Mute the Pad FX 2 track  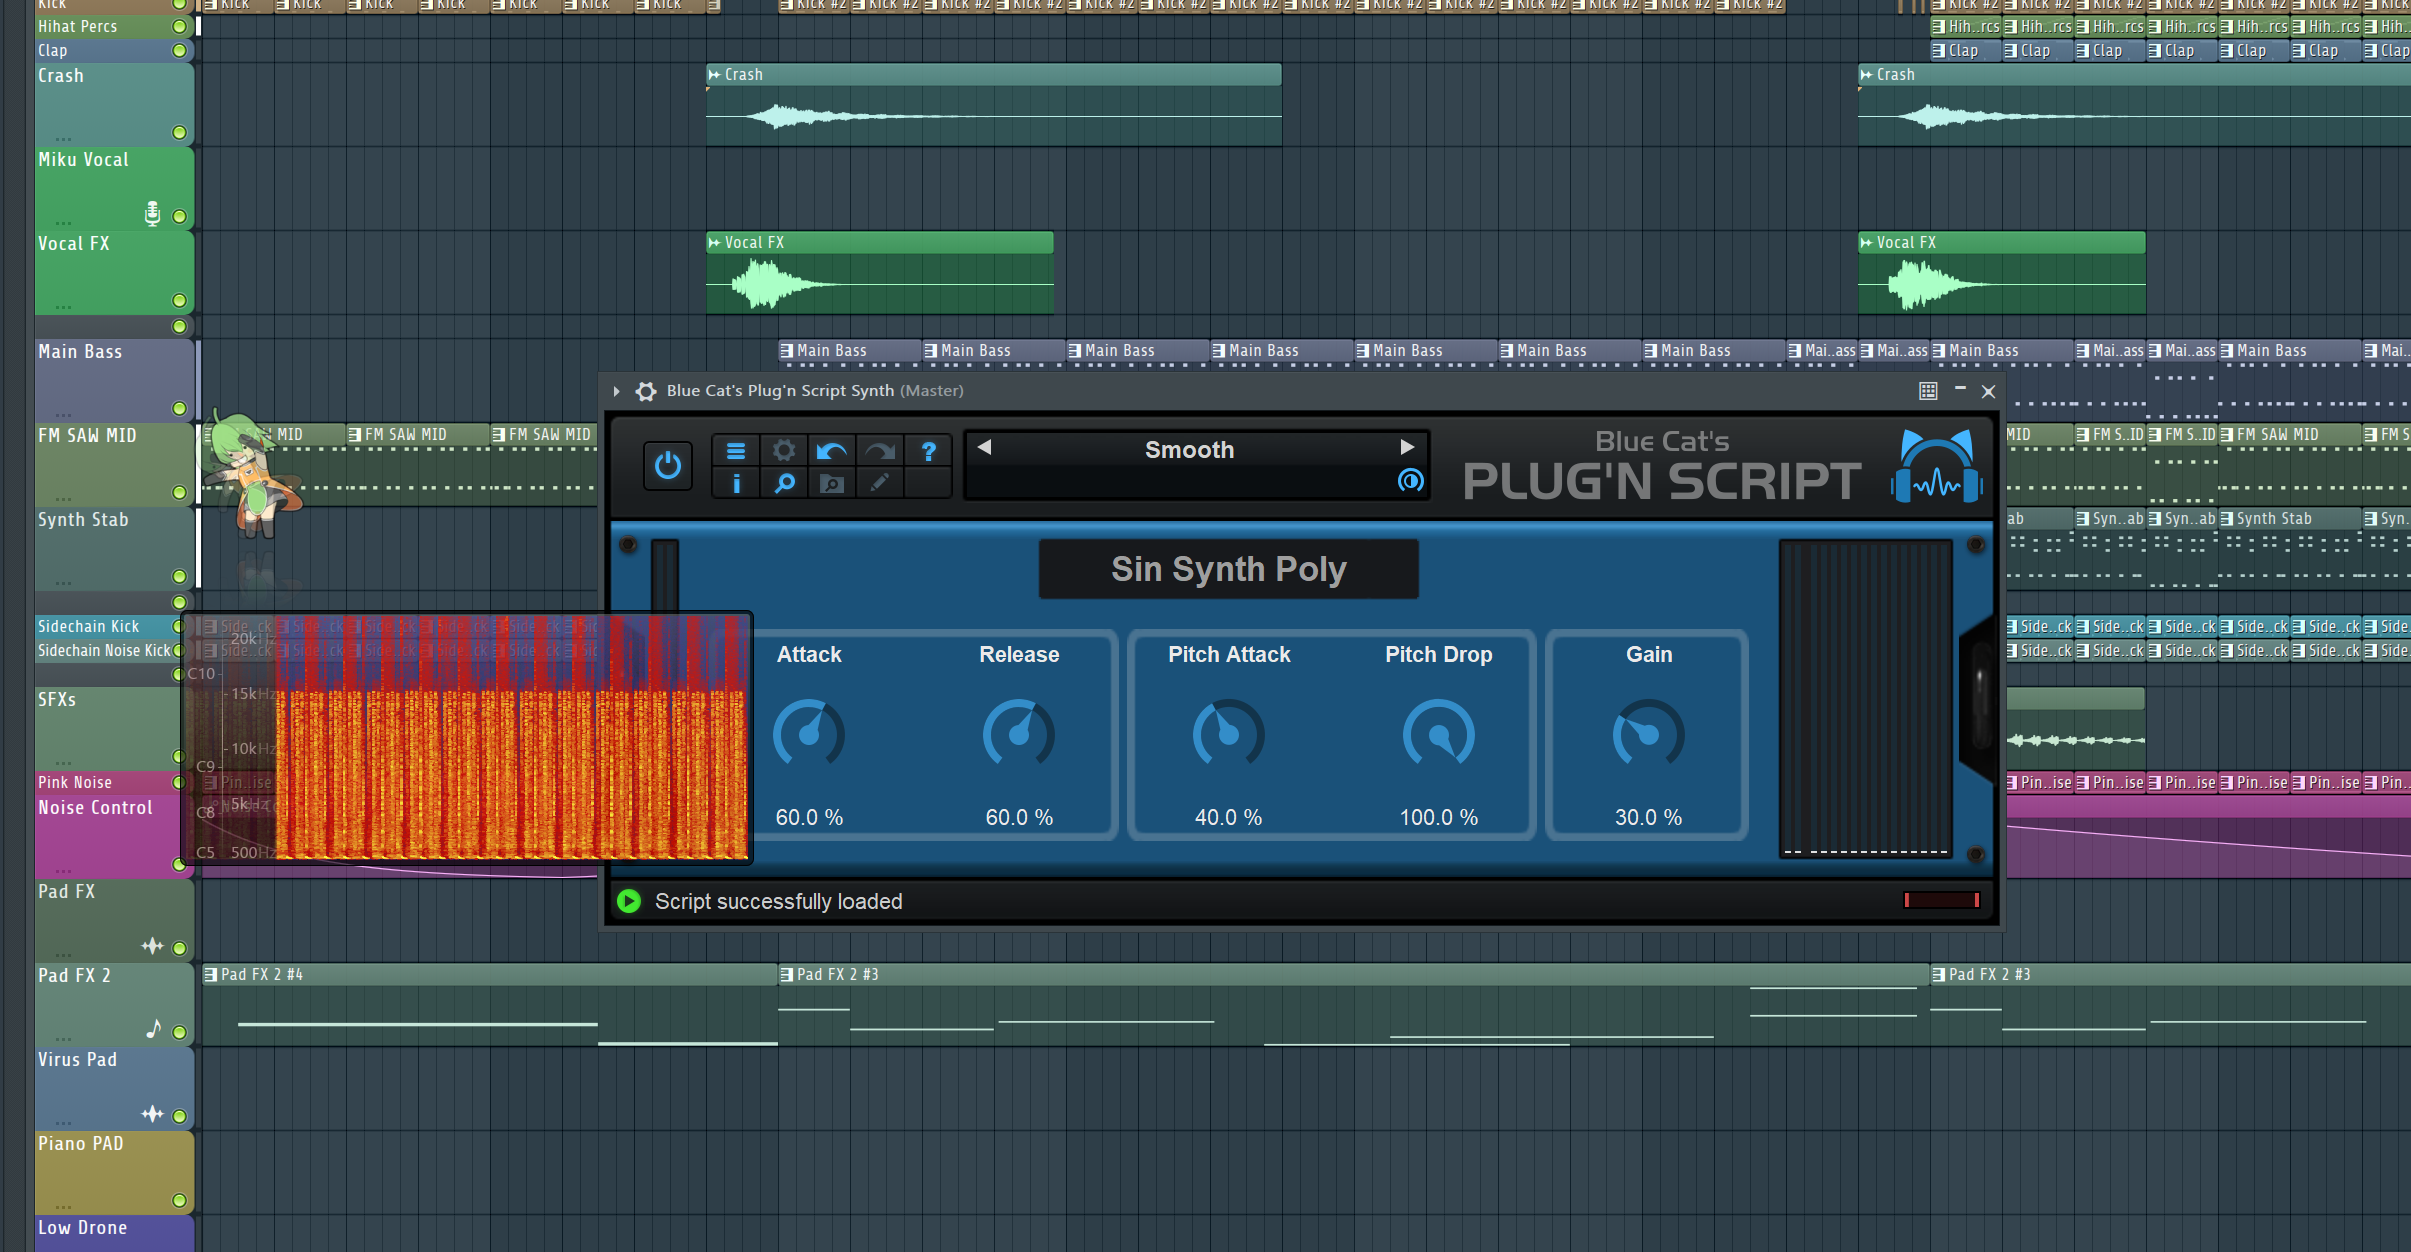click(x=179, y=1032)
